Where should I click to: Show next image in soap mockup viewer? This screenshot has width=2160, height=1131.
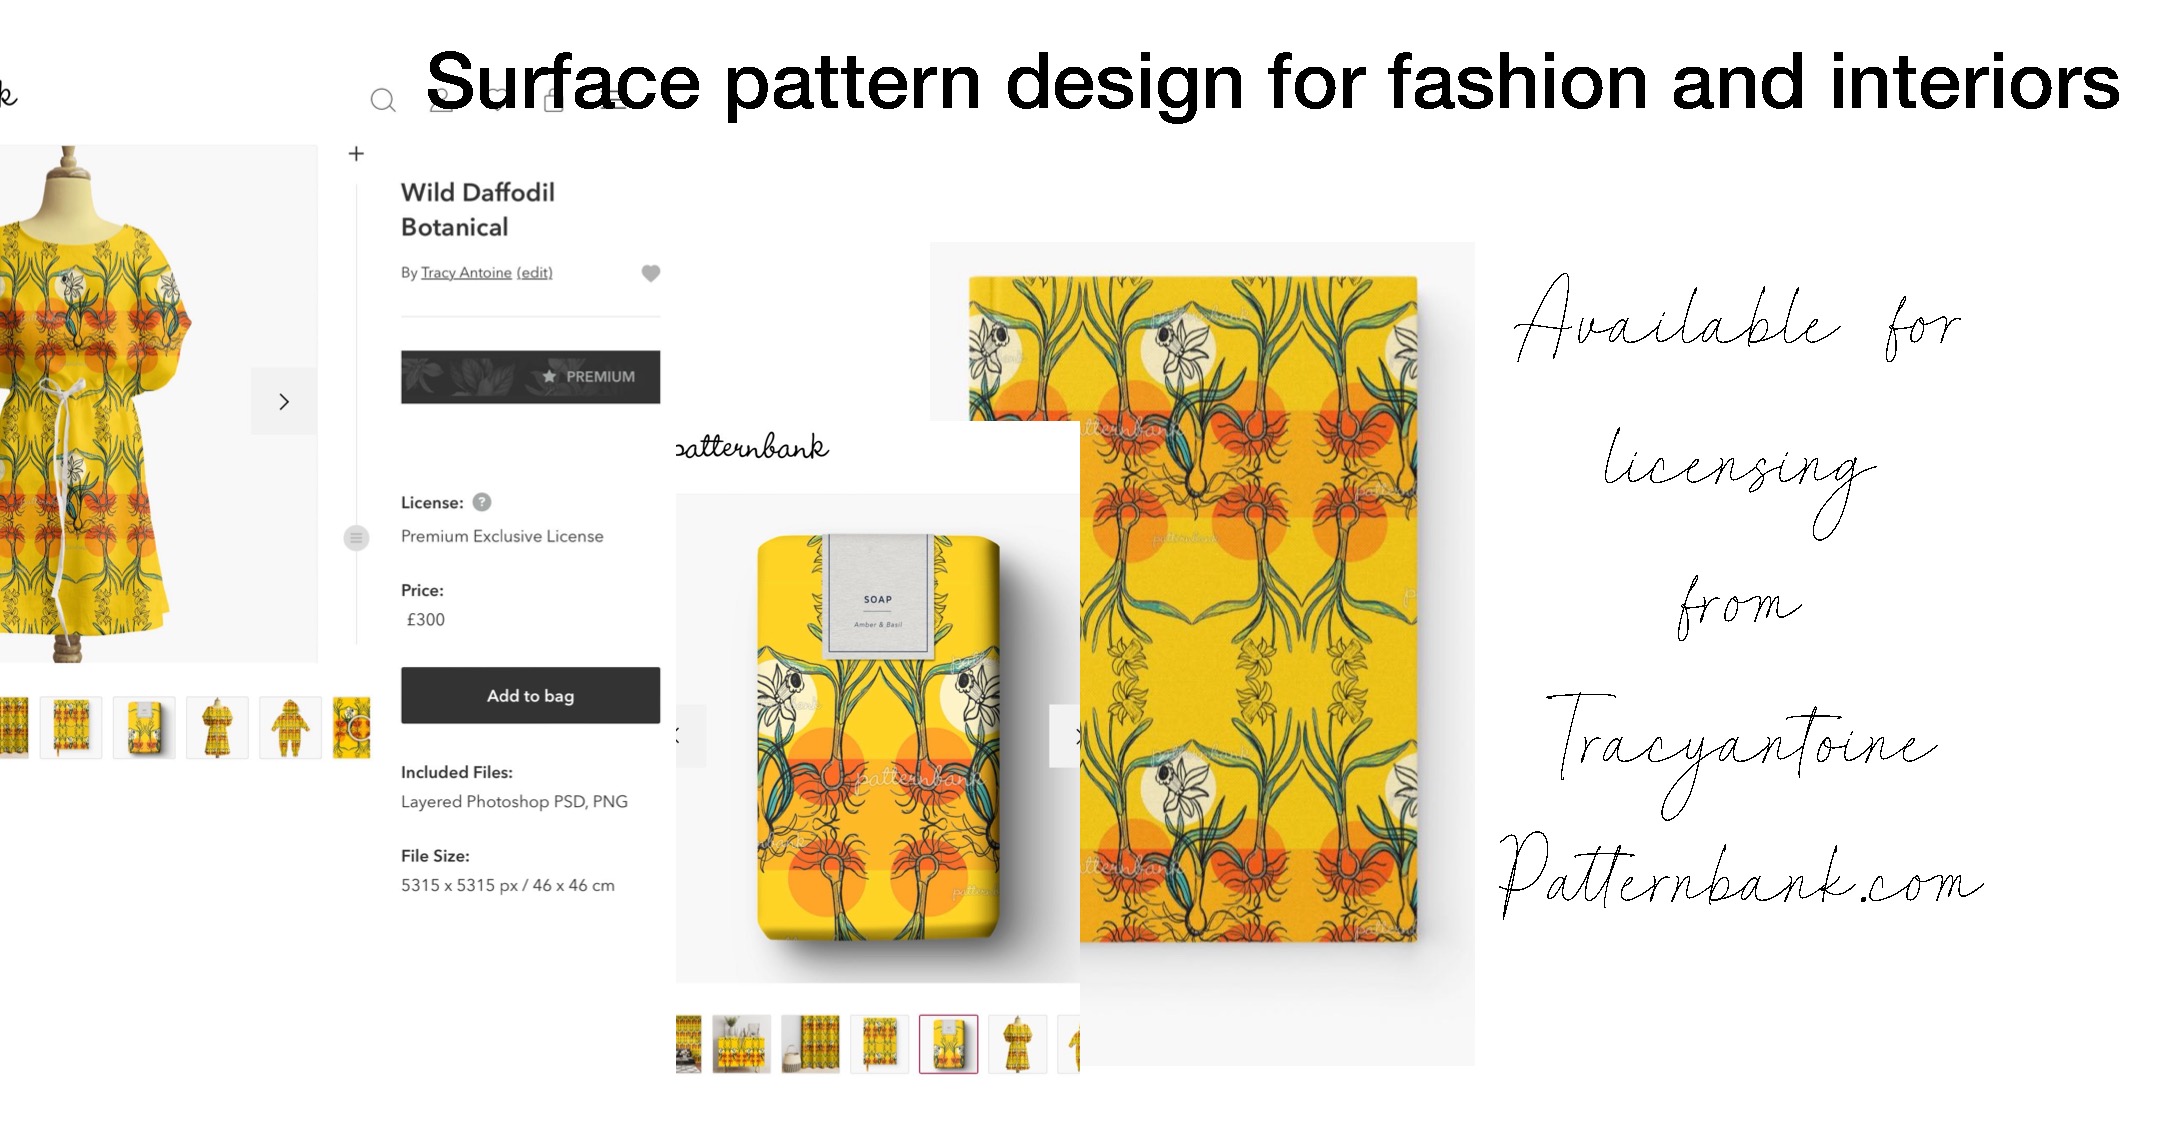coord(1065,736)
